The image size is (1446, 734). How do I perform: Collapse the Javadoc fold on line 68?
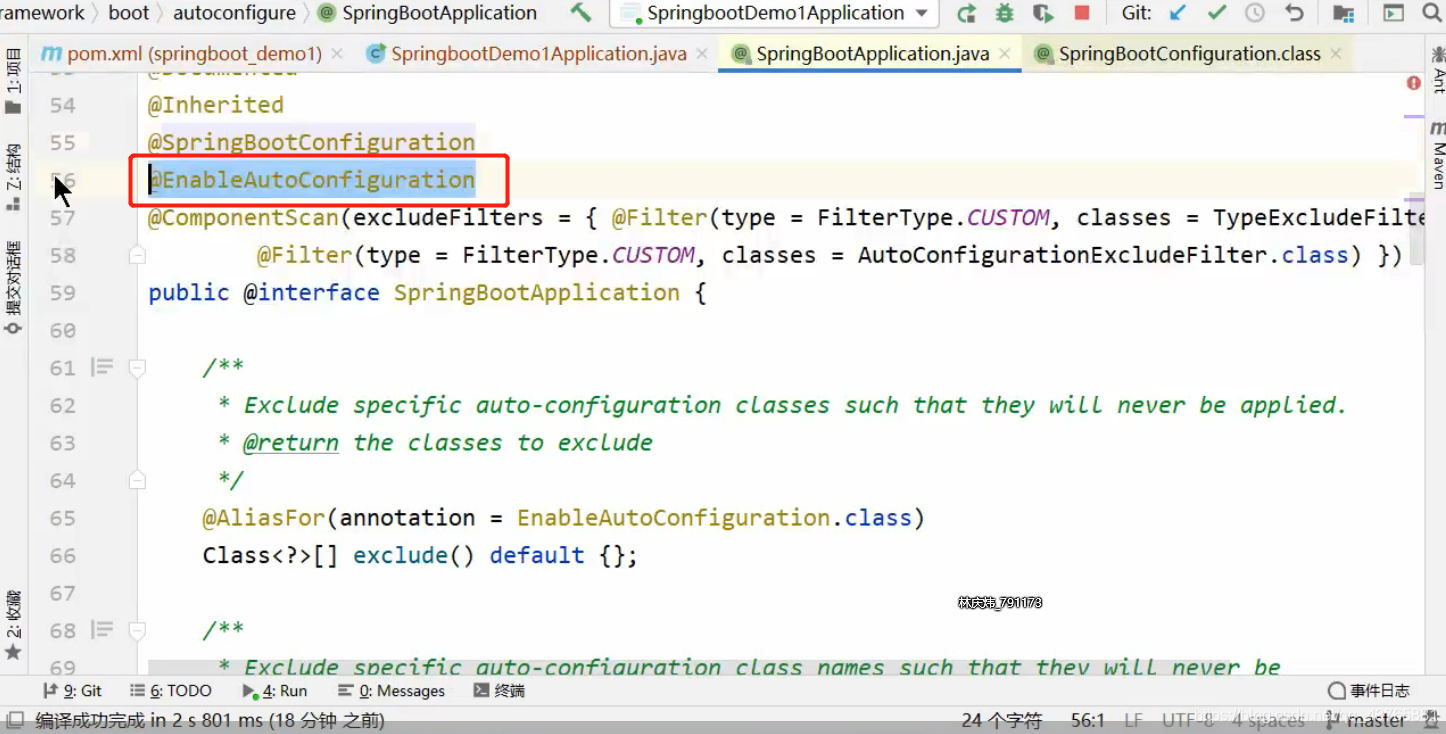(137, 631)
